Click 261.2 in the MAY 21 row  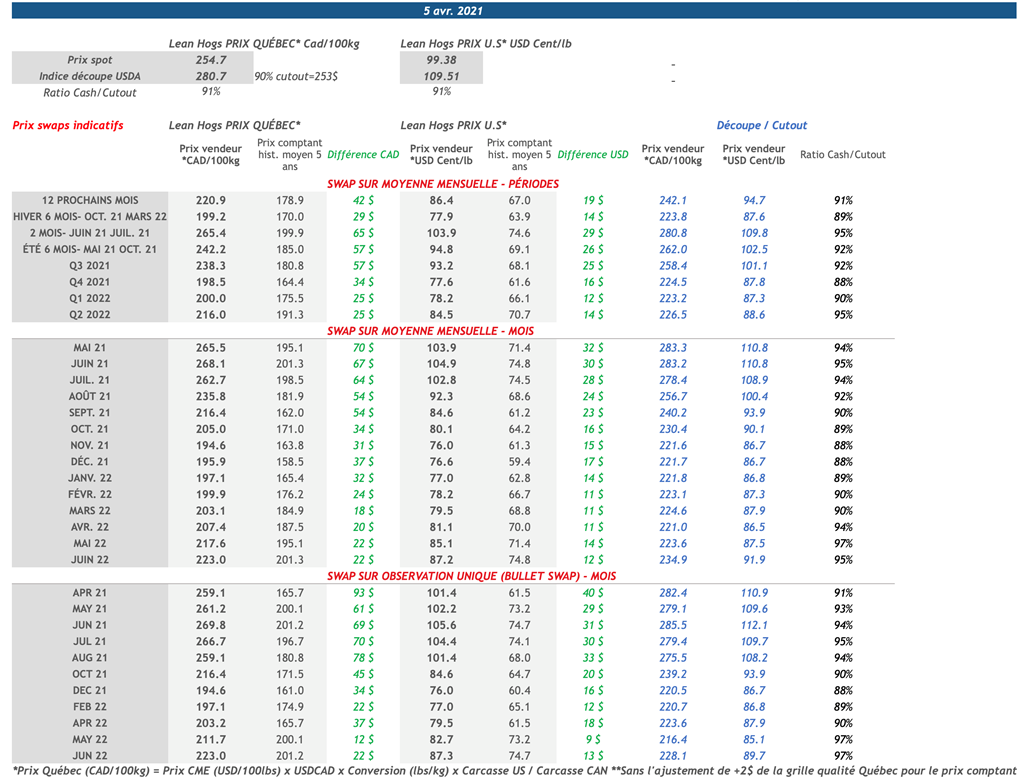tap(210, 609)
